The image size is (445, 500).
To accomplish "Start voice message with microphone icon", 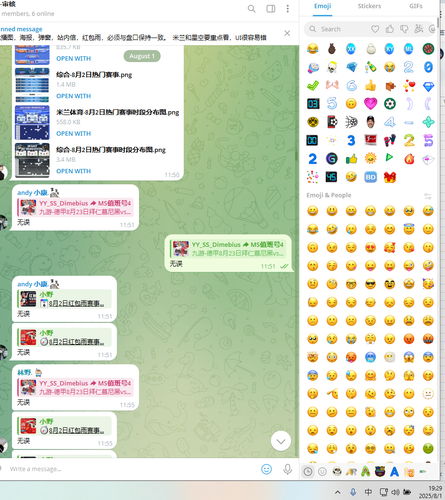I will [x=287, y=469].
